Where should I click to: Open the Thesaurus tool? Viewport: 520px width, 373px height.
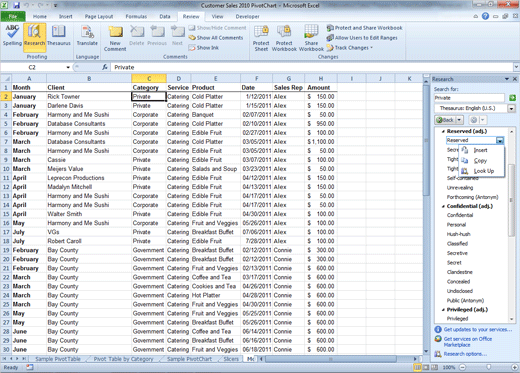click(59, 36)
